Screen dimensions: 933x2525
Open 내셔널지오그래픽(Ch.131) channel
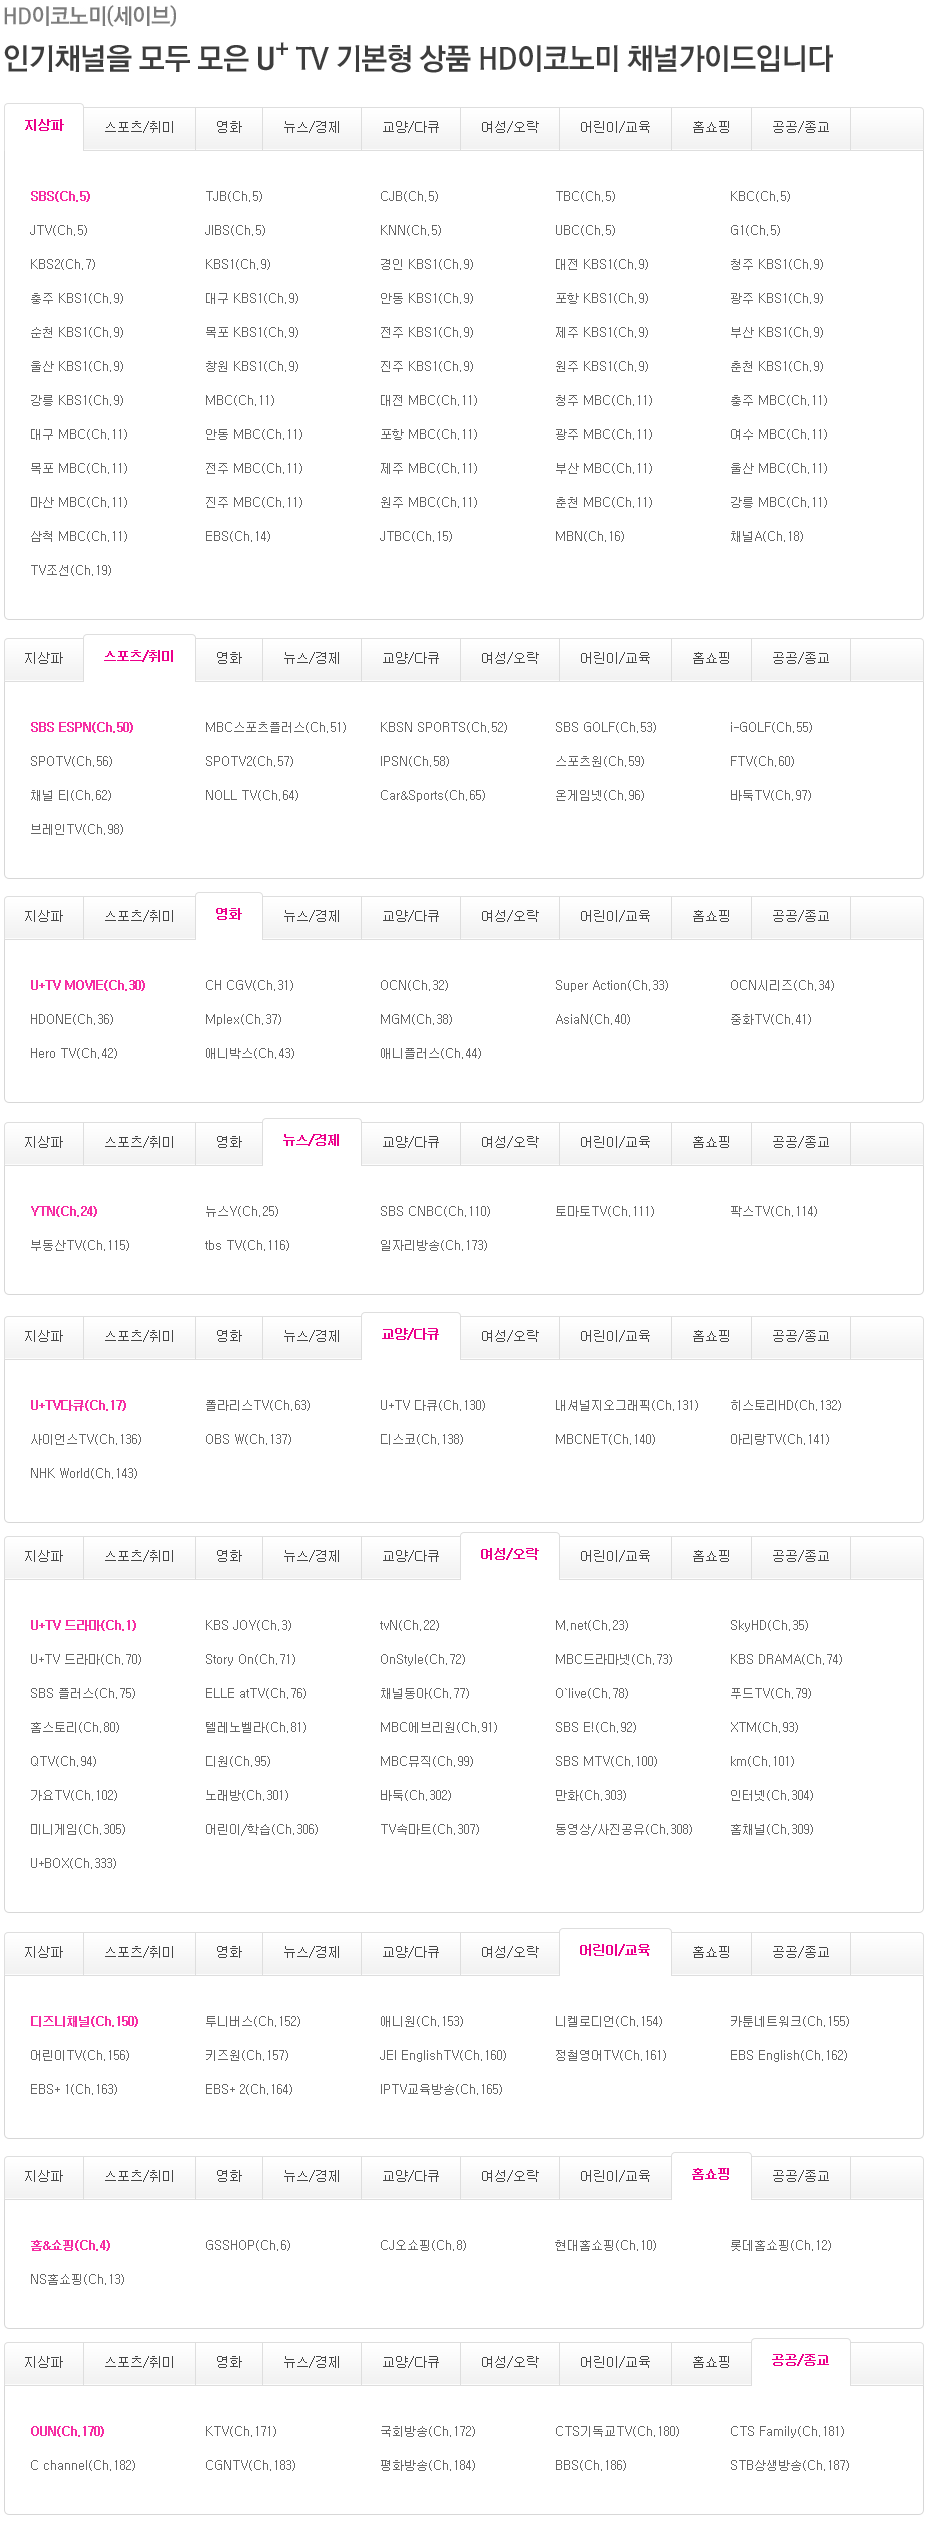pyautogui.click(x=627, y=1406)
